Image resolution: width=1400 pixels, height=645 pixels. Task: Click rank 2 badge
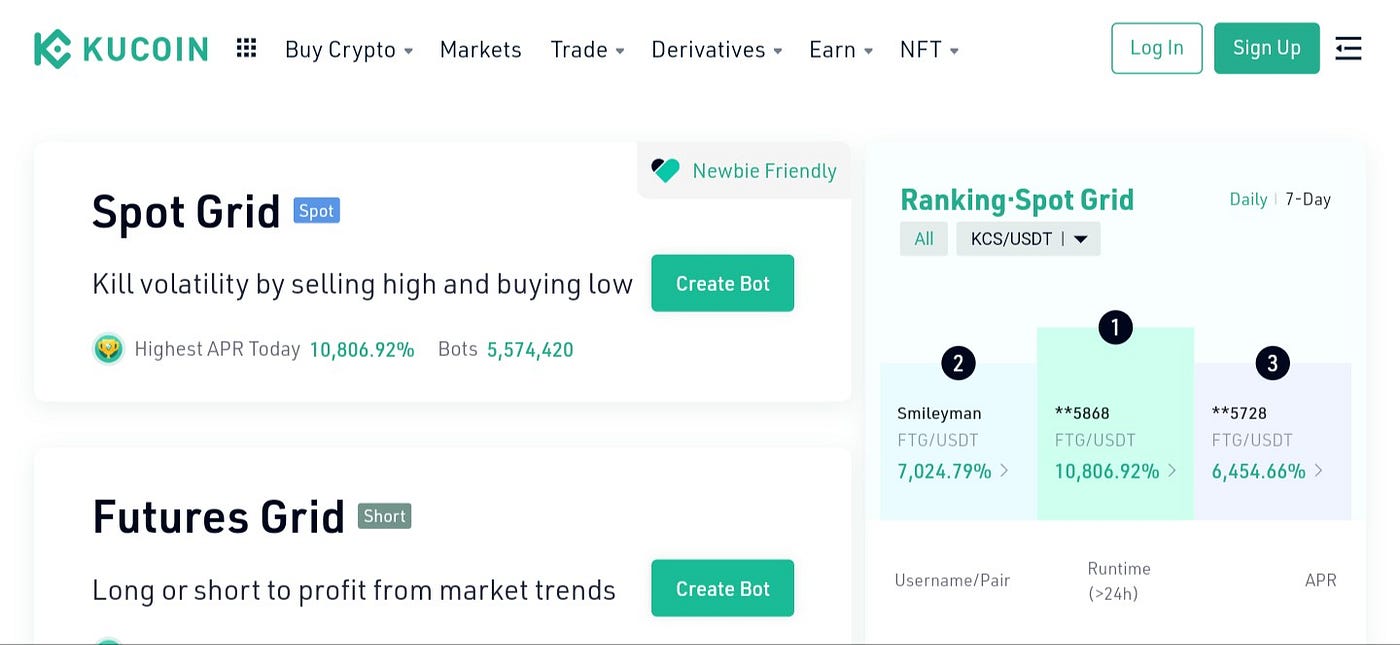click(x=958, y=363)
